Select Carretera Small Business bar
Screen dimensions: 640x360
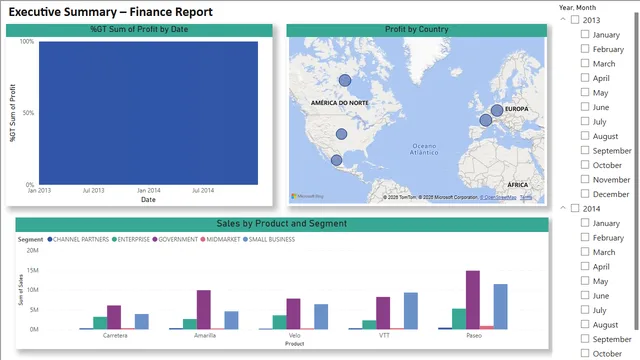(x=142, y=322)
